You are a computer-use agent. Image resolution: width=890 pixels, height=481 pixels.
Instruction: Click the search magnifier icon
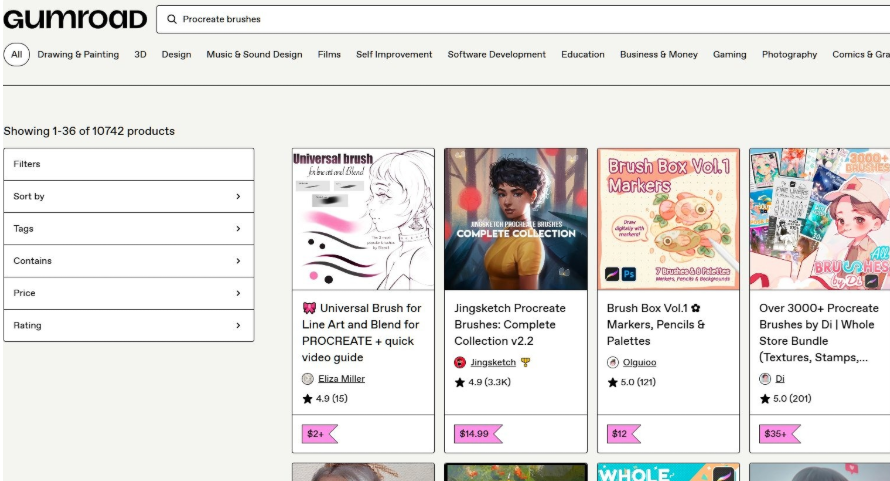(x=171, y=19)
